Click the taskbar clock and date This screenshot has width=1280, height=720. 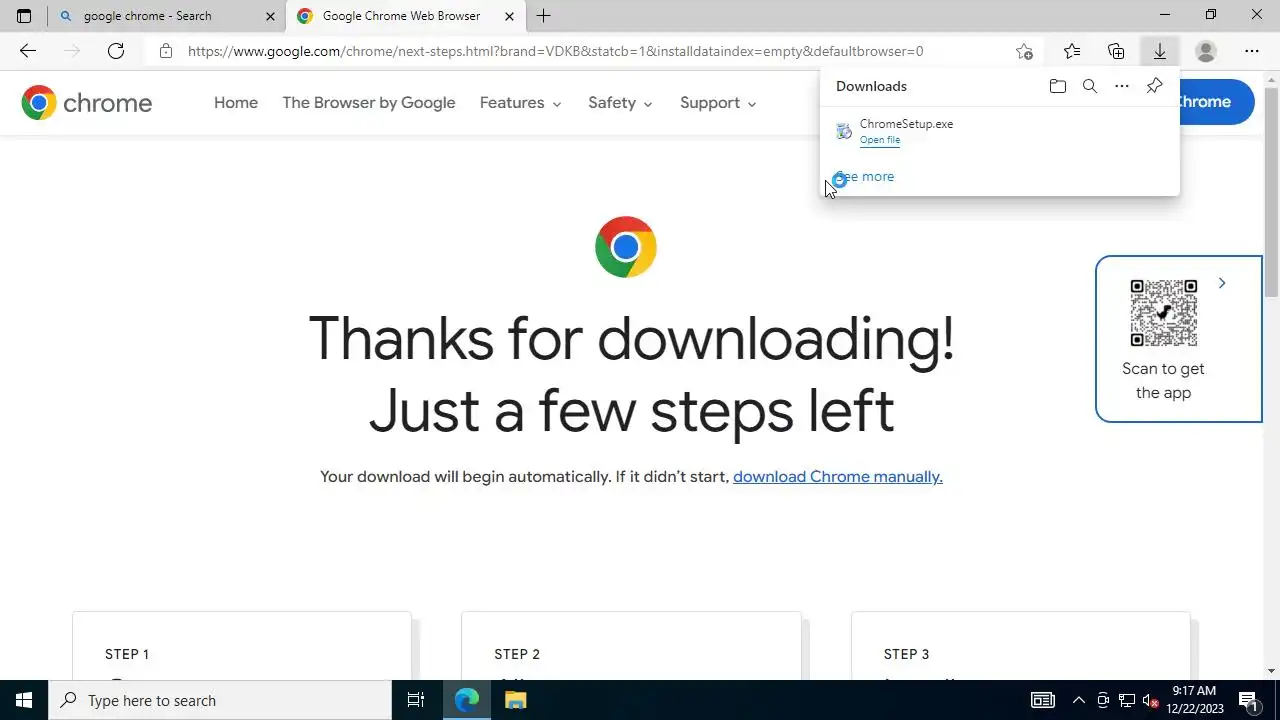pos(1194,700)
